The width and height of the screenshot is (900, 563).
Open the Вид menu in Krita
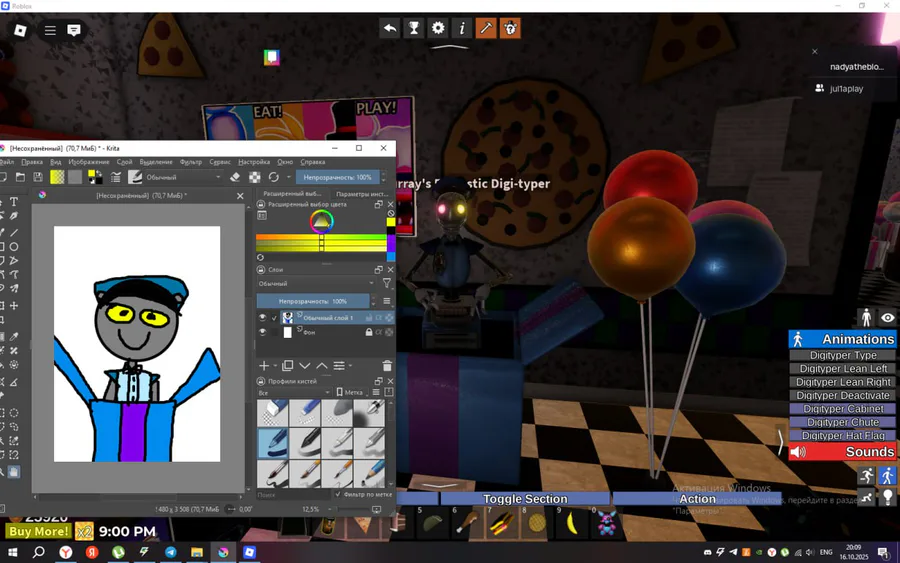pyautogui.click(x=56, y=162)
